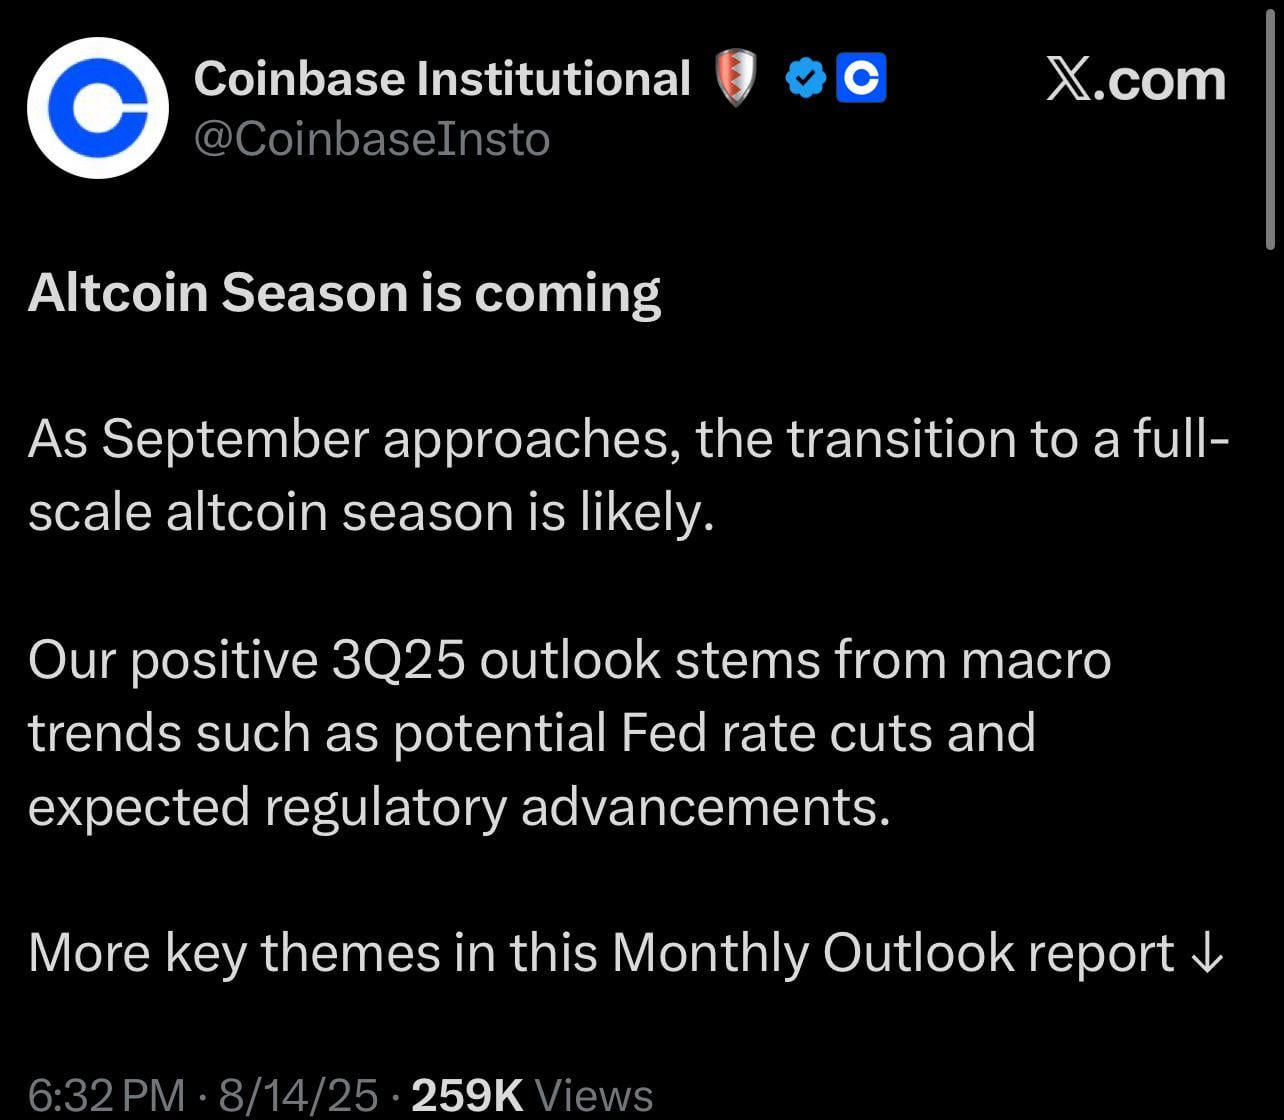
Task: Grab the vertical scrollbar thumb
Action: click(x=1270, y=125)
